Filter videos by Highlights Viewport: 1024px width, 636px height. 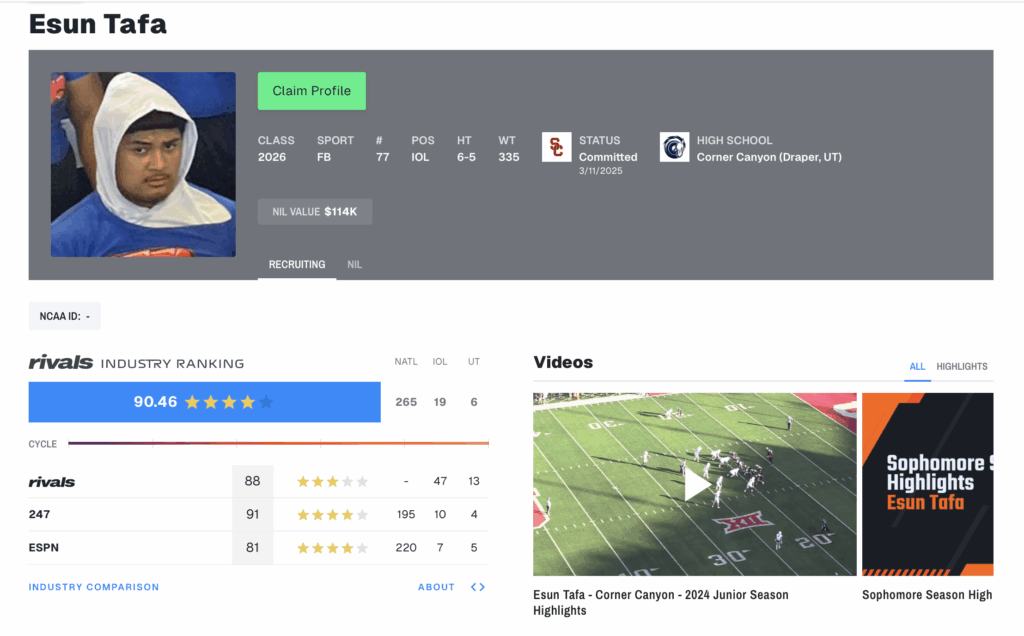[962, 366]
